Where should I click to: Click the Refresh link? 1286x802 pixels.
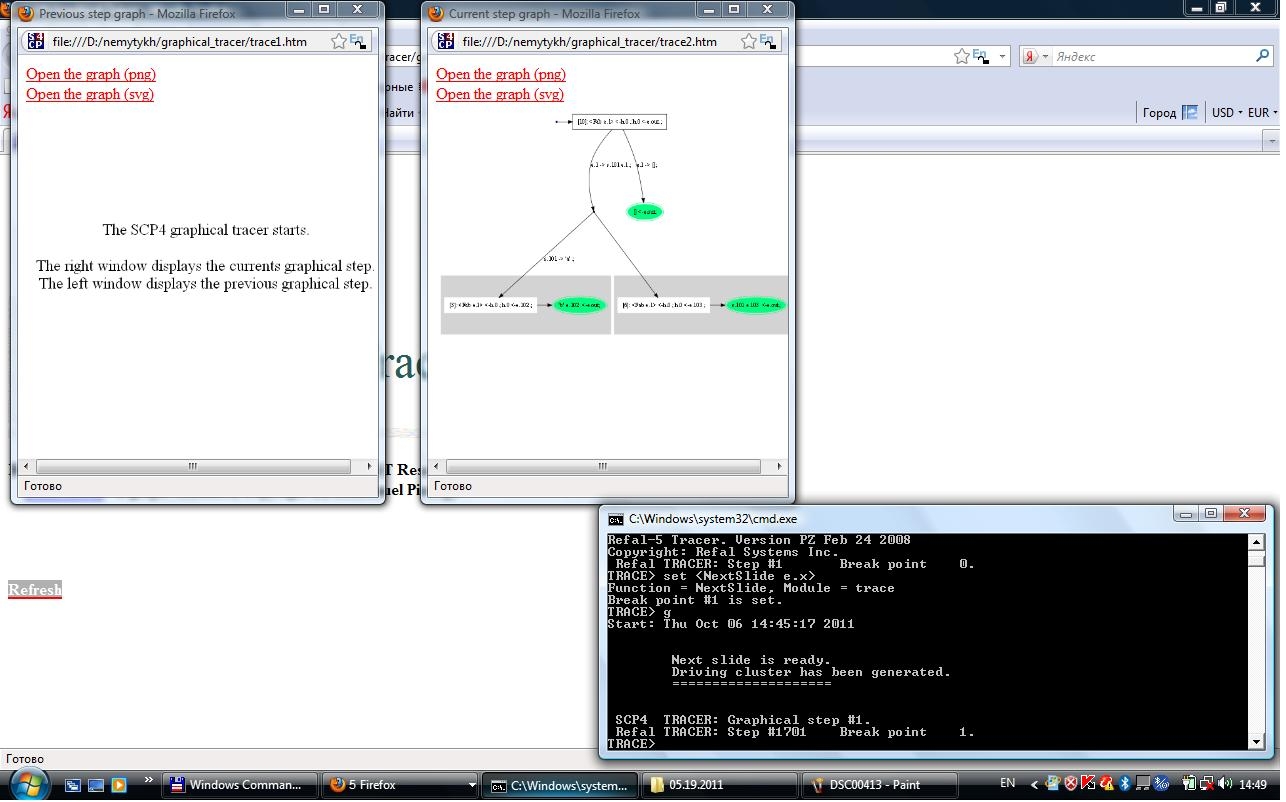pyautogui.click(x=35, y=590)
